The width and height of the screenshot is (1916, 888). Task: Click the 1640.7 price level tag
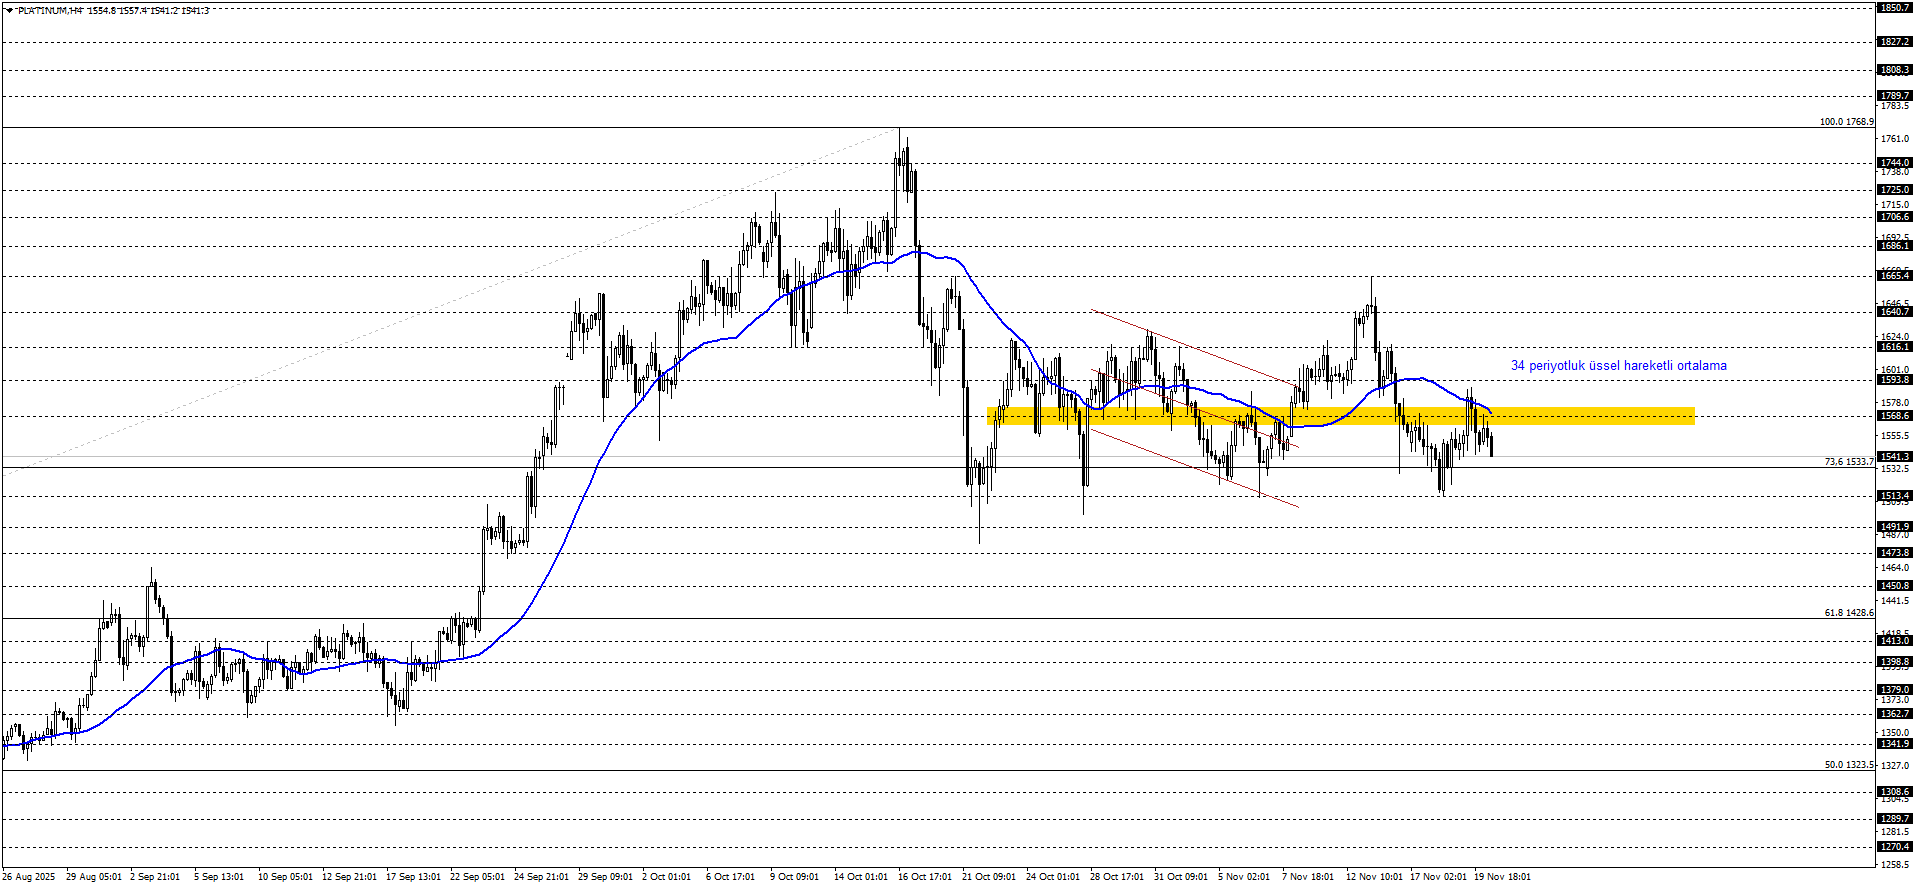tap(1894, 312)
